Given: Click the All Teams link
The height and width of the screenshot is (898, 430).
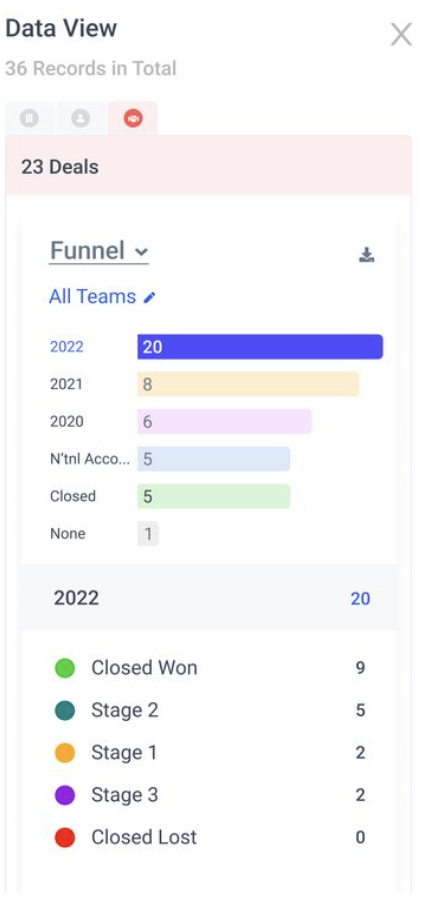Looking at the screenshot, I should [x=93, y=297].
